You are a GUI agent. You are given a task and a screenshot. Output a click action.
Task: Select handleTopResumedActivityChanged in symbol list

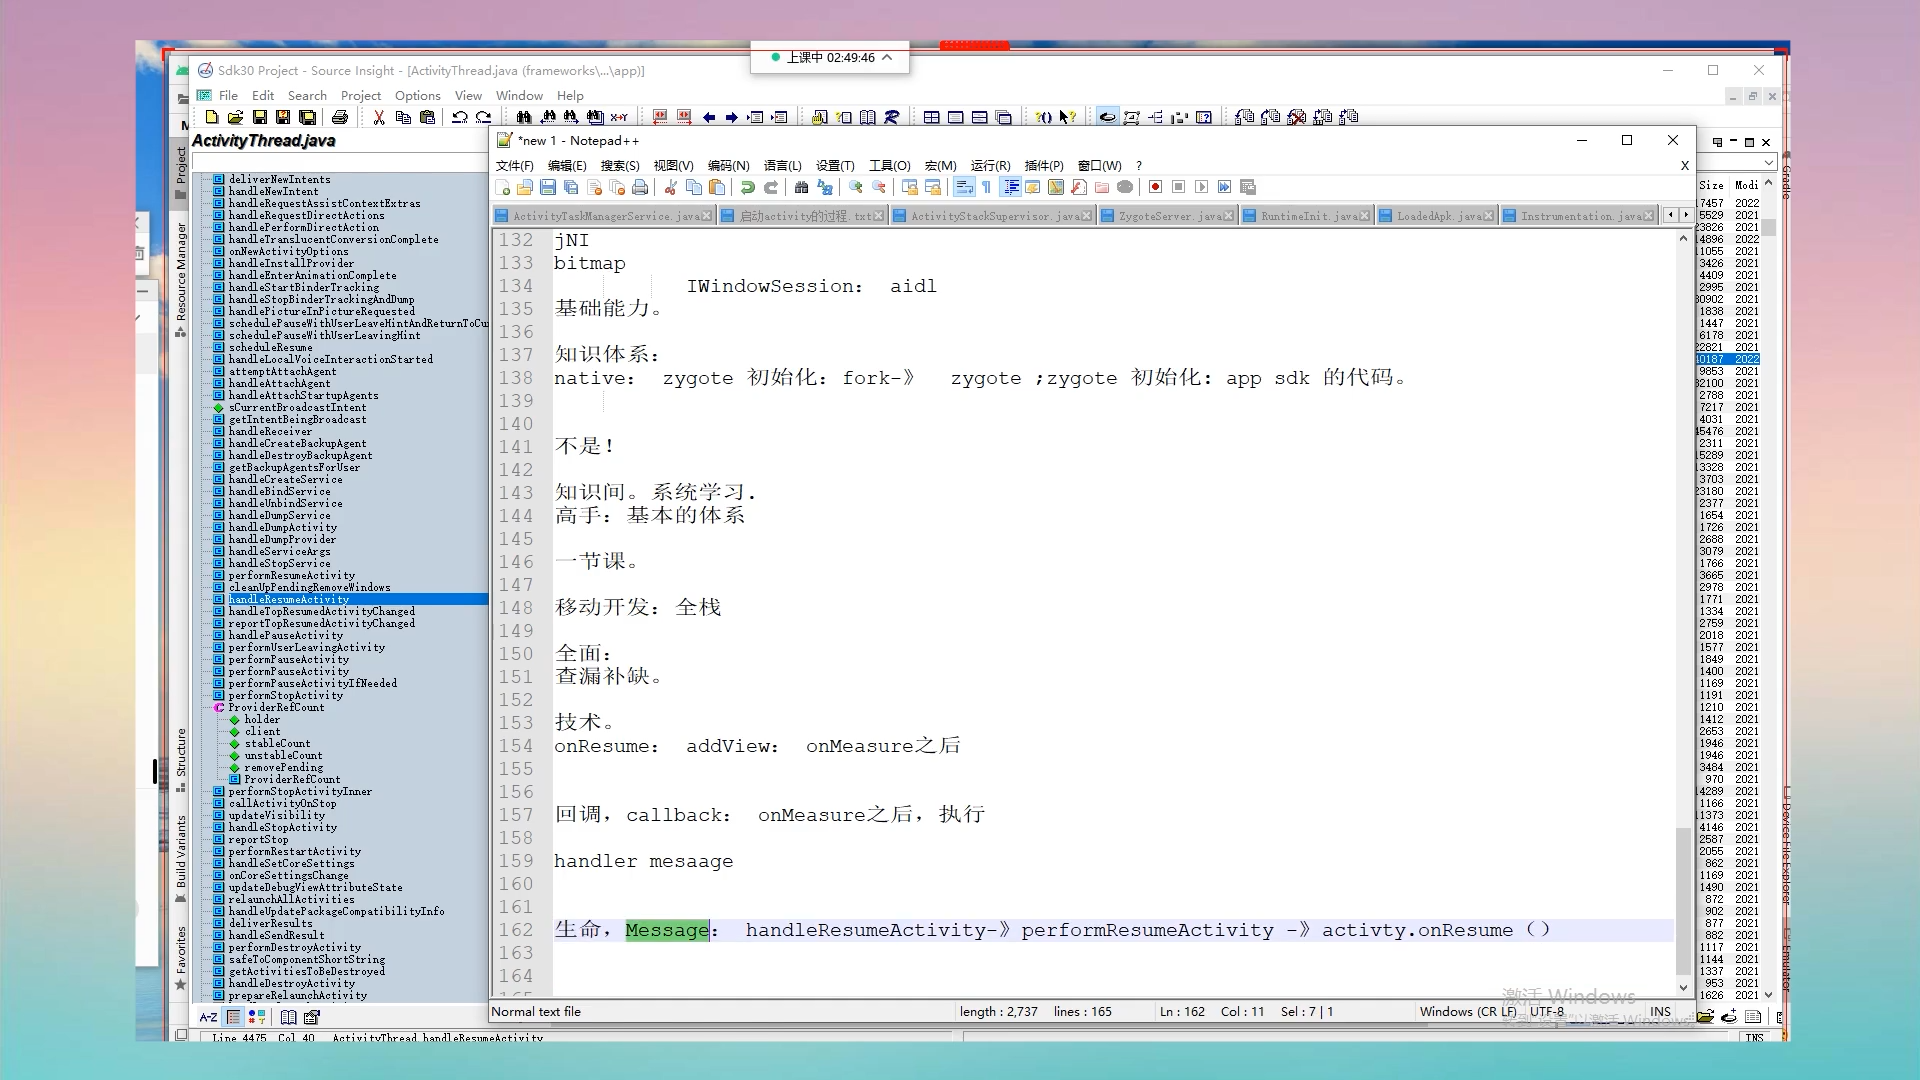coord(321,611)
